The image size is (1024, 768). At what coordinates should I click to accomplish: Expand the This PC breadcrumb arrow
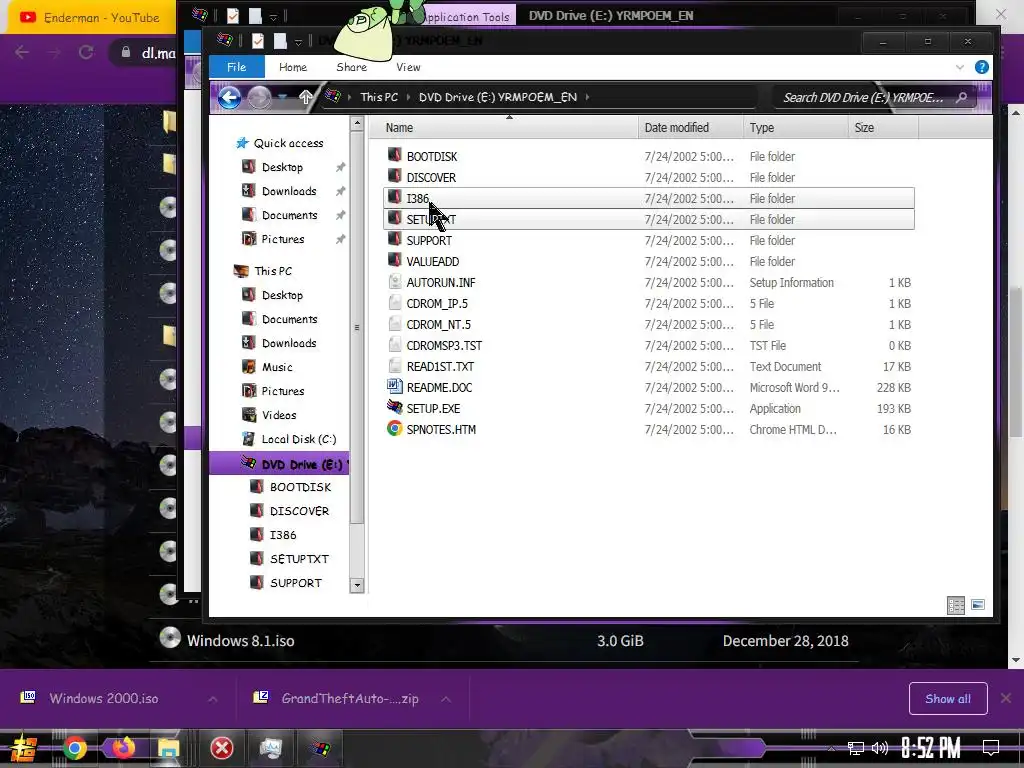(x=408, y=97)
